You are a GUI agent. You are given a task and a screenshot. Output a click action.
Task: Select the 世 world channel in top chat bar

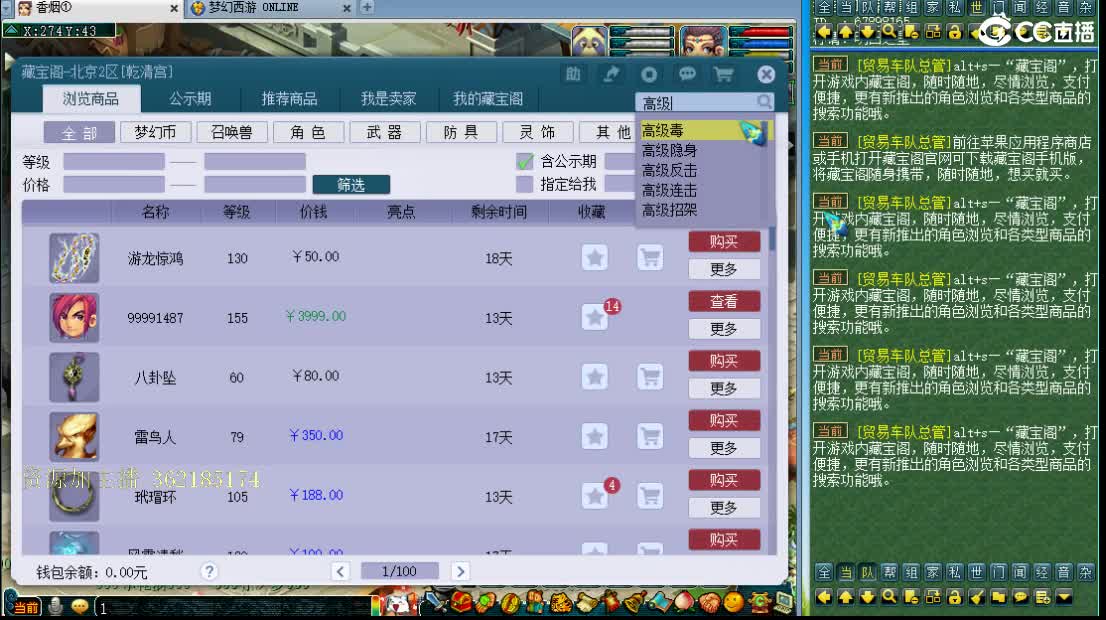[976, 8]
